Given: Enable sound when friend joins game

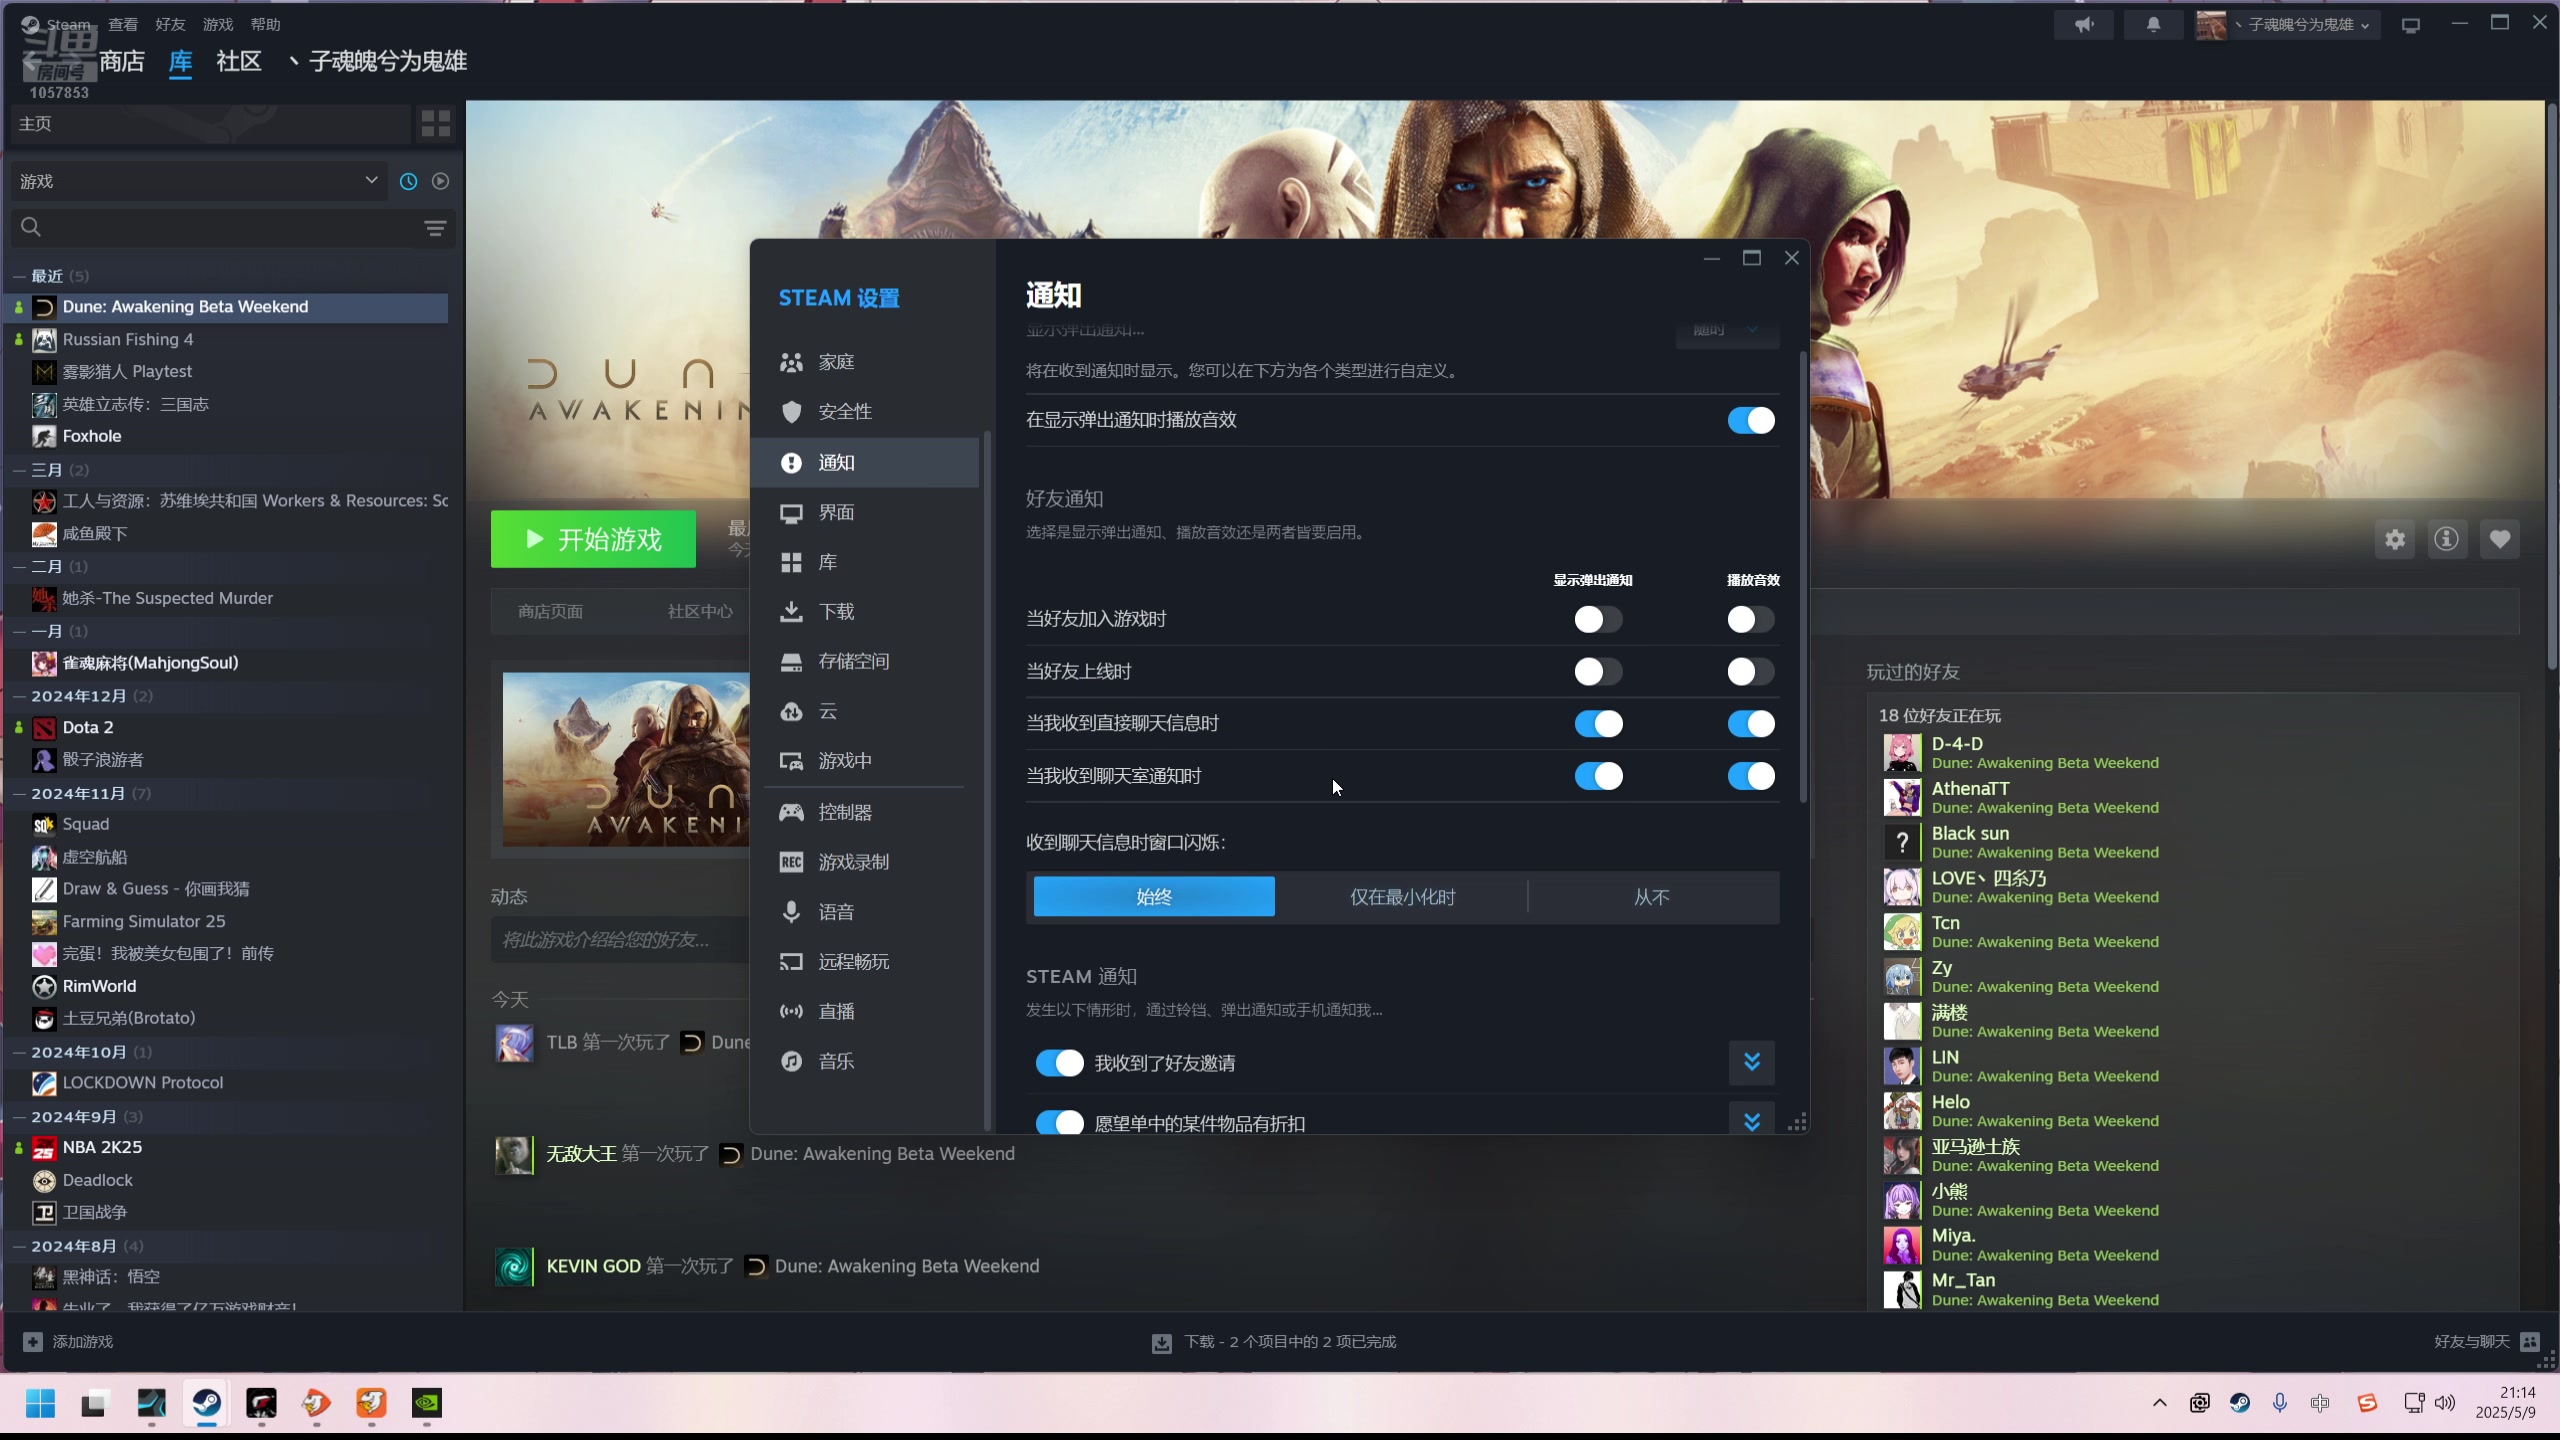Looking at the screenshot, I should pos(1751,619).
